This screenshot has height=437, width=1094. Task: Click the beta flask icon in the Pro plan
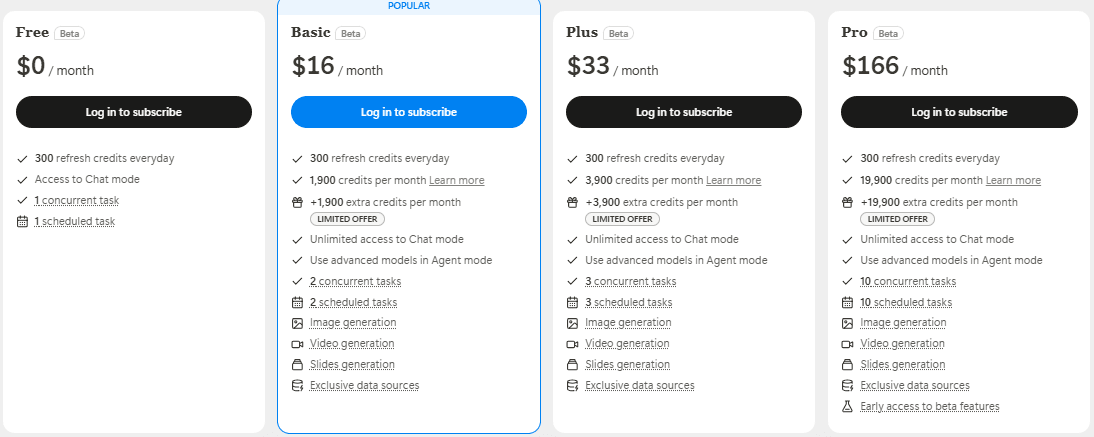847,407
